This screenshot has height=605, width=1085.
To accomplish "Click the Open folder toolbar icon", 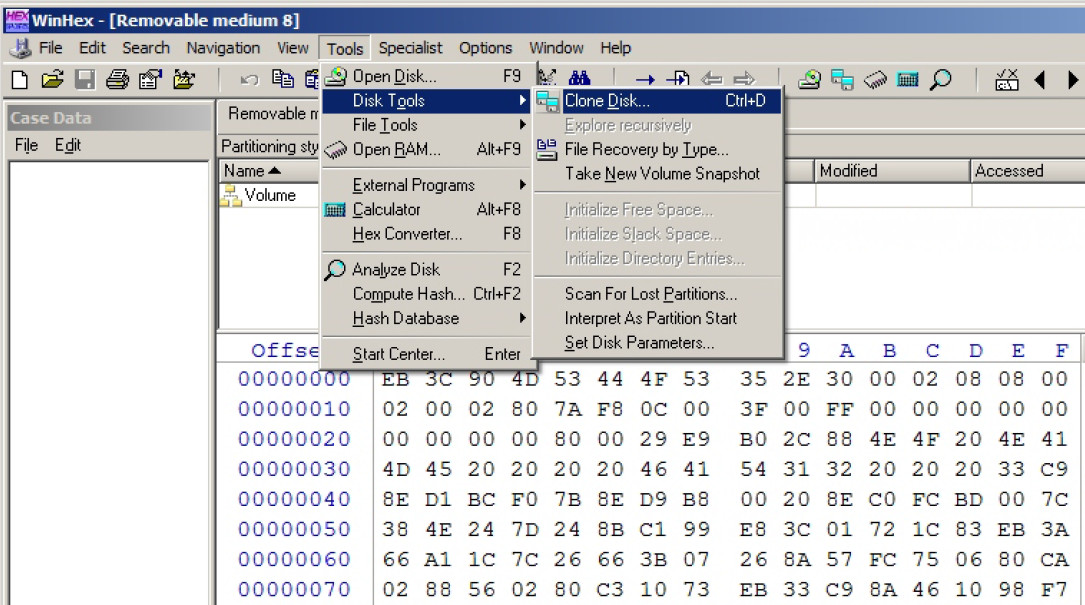I will coord(52,80).
